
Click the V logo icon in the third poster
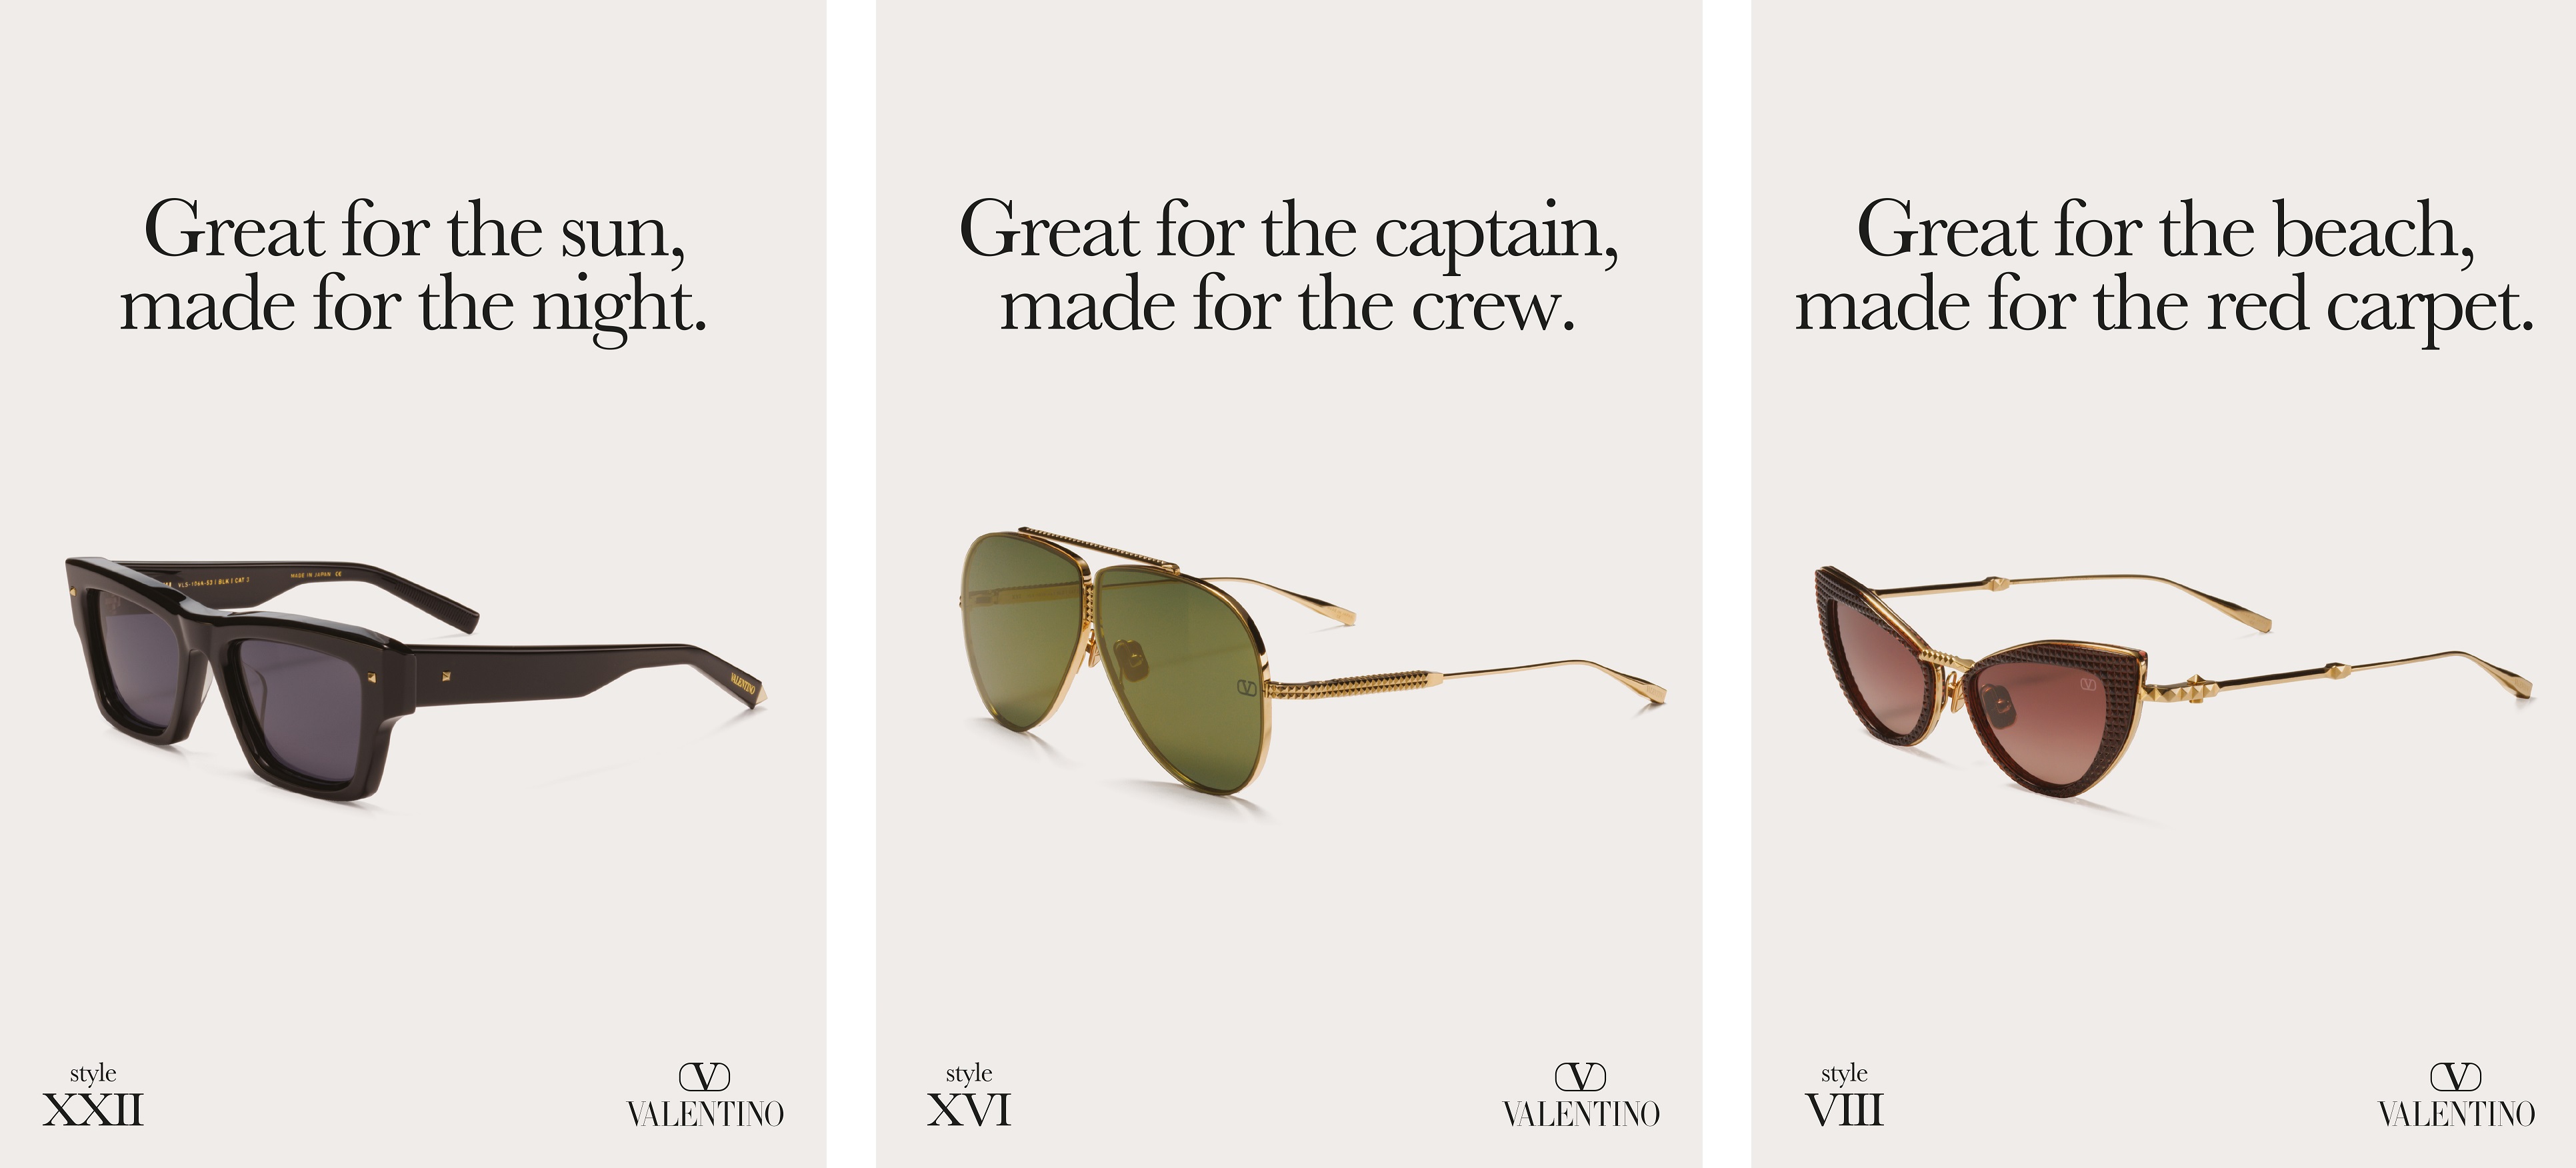[2456, 1077]
